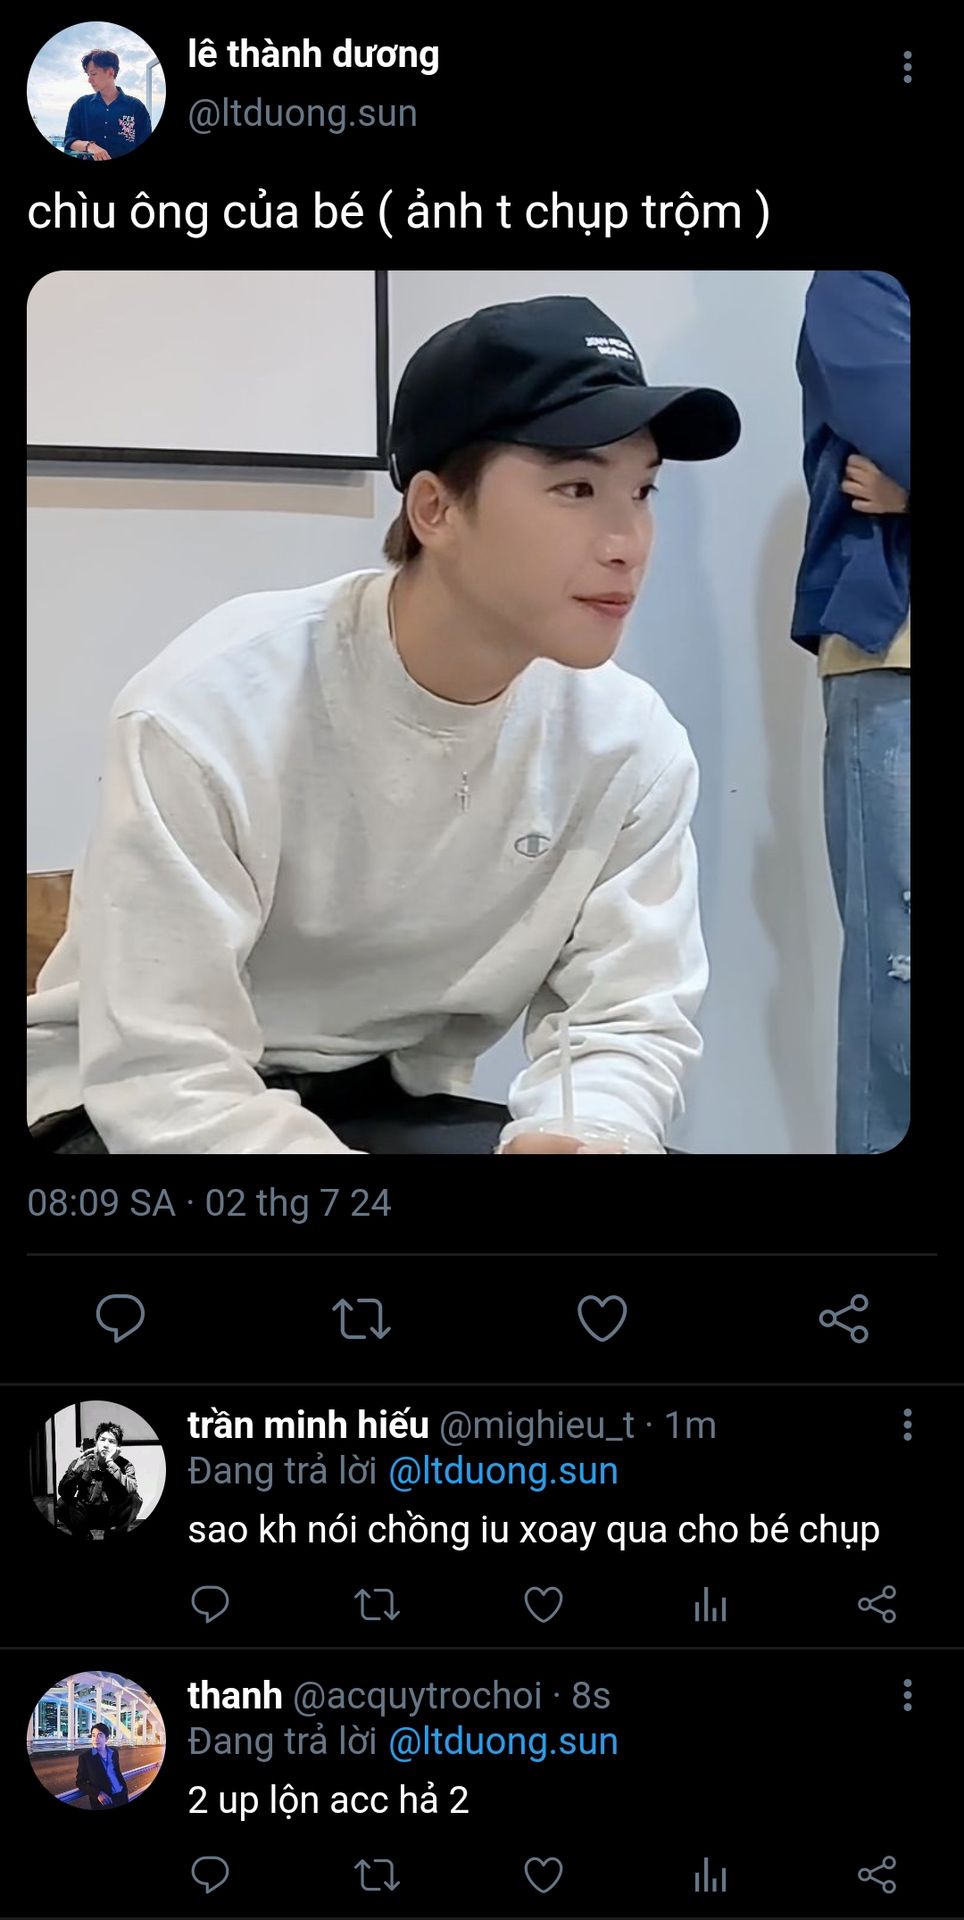View analytics for thanh's reply

click(710, 1874)
